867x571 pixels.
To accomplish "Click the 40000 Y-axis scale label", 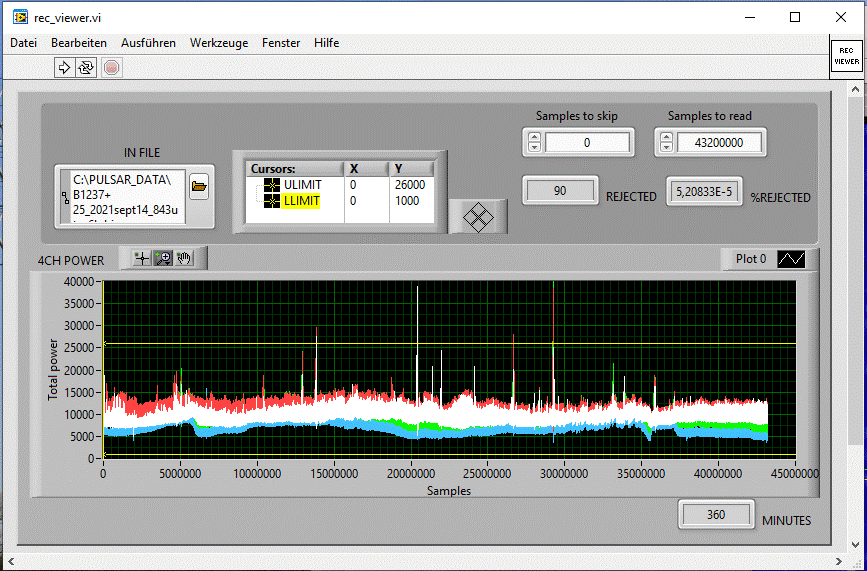I will (79, 281).
